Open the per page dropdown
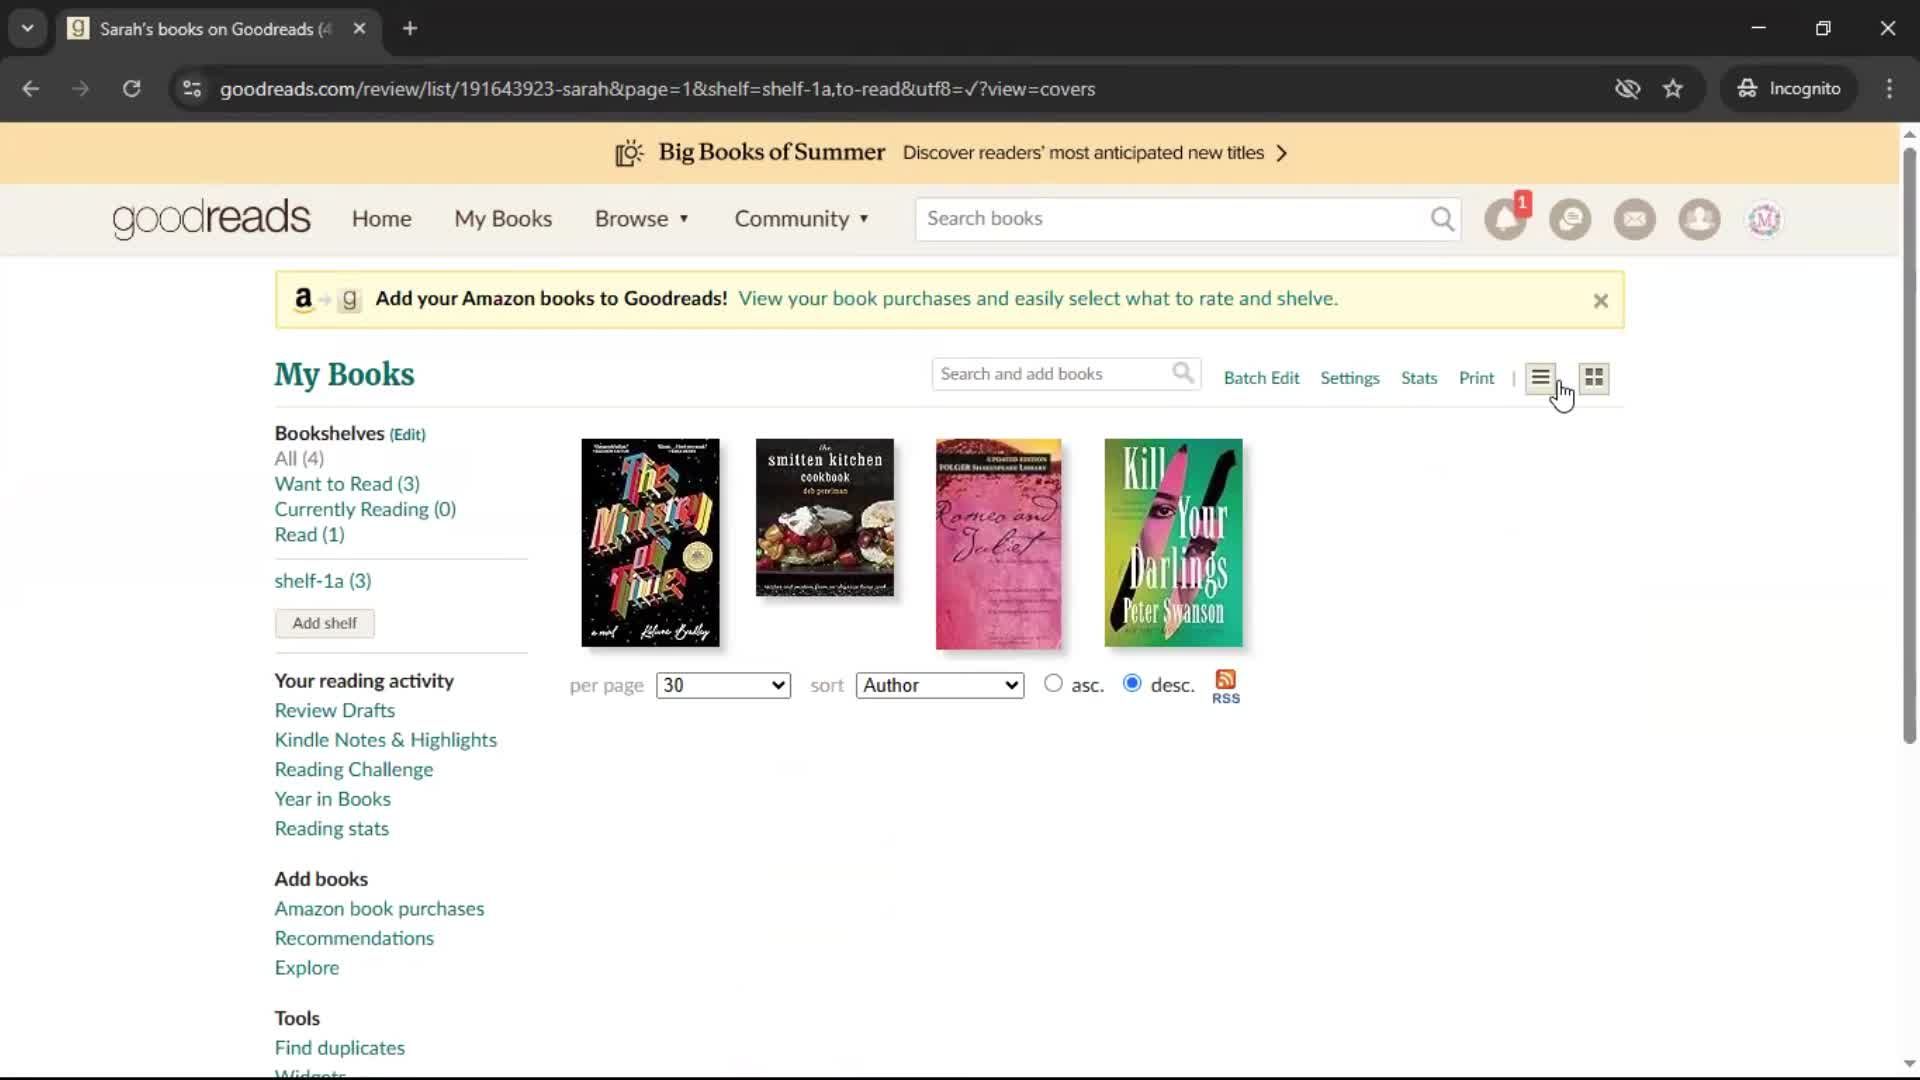This screenshot has width=1920, height=1080. pyautogui.click(x=723, y=686)
